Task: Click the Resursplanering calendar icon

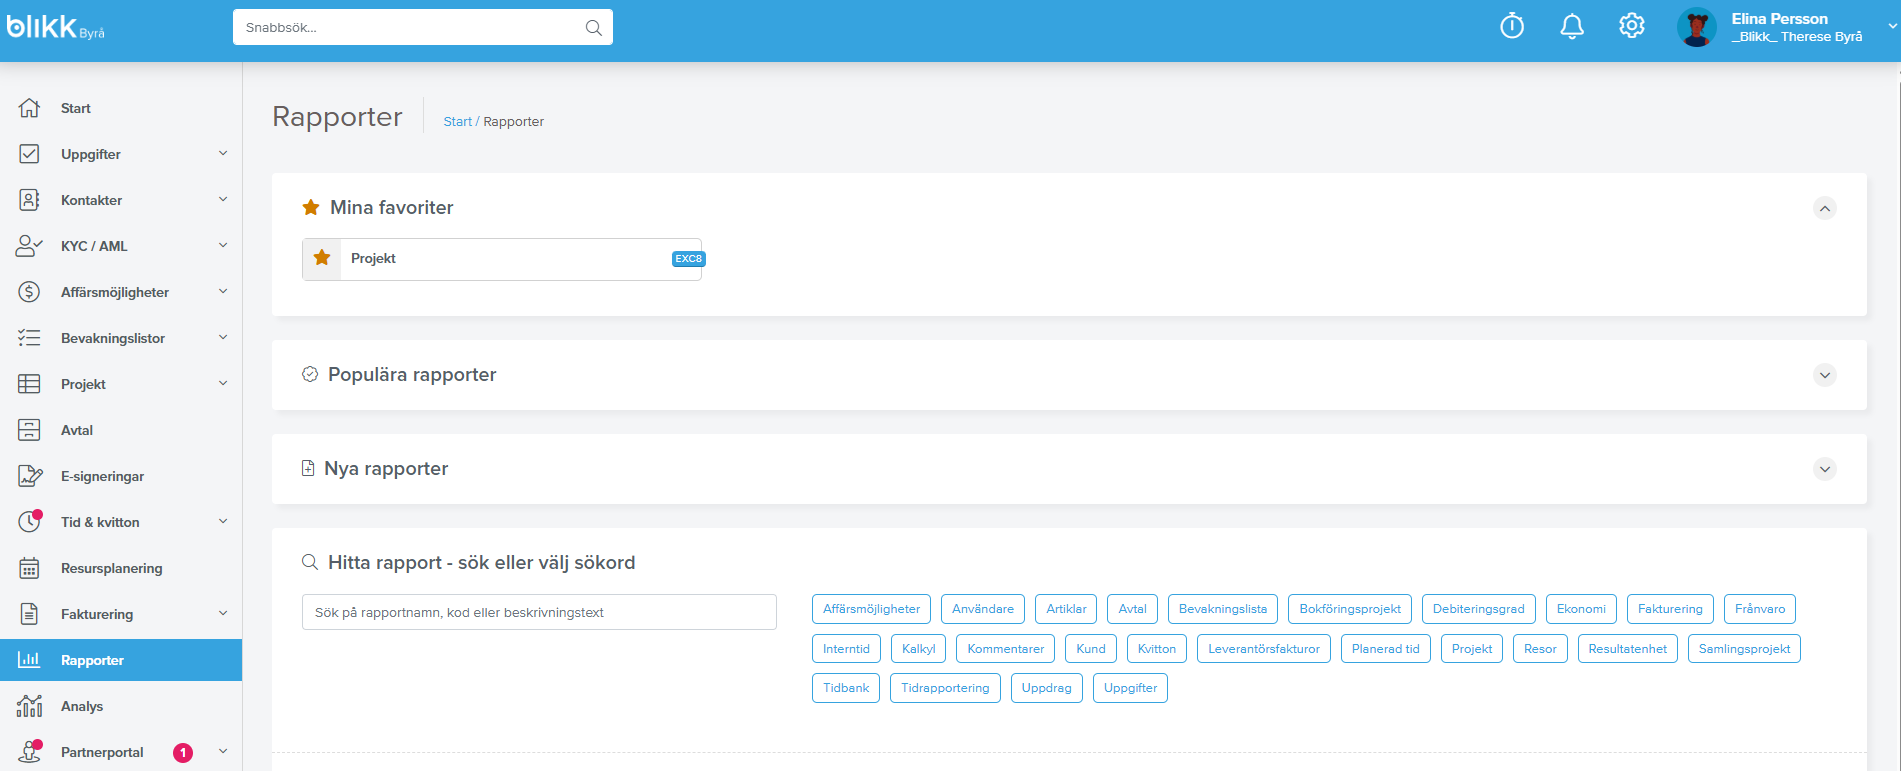Action: pos(30,568)
